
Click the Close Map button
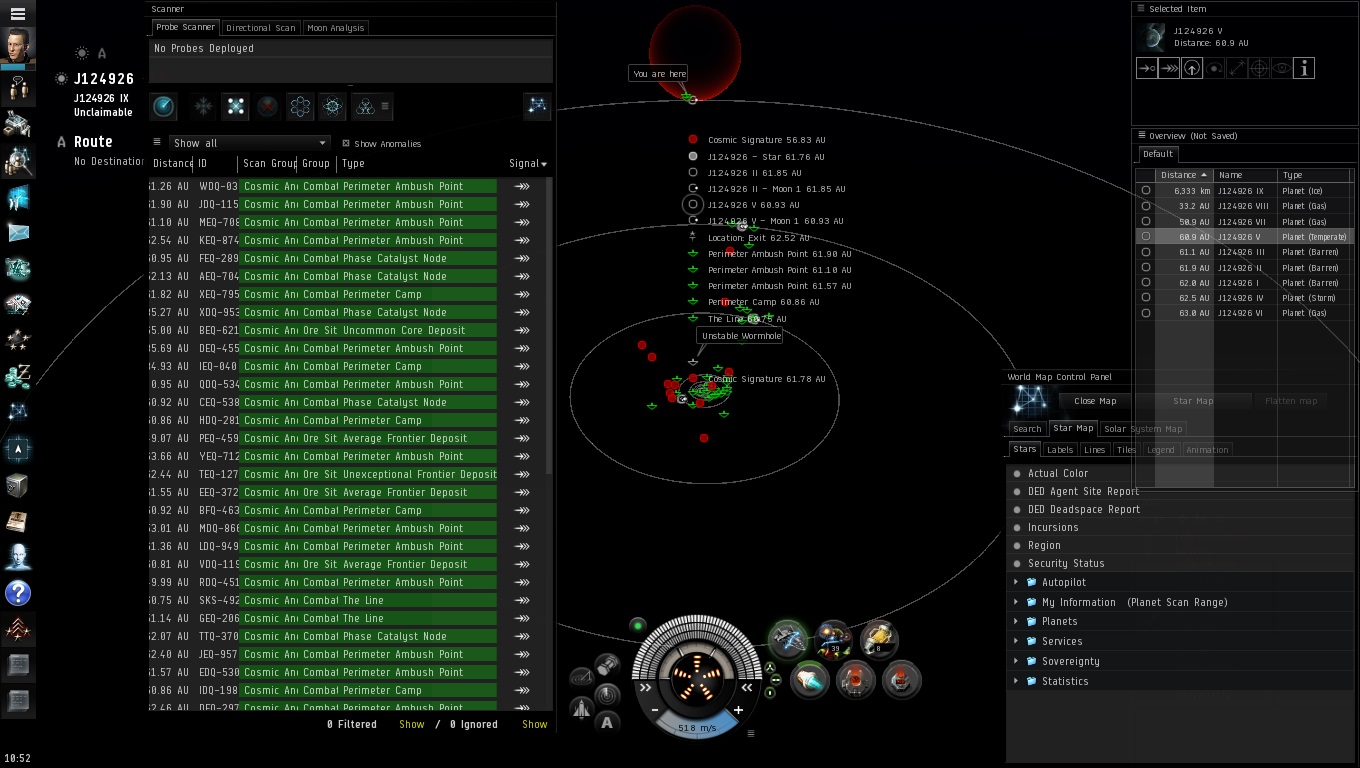point(1095,401)
